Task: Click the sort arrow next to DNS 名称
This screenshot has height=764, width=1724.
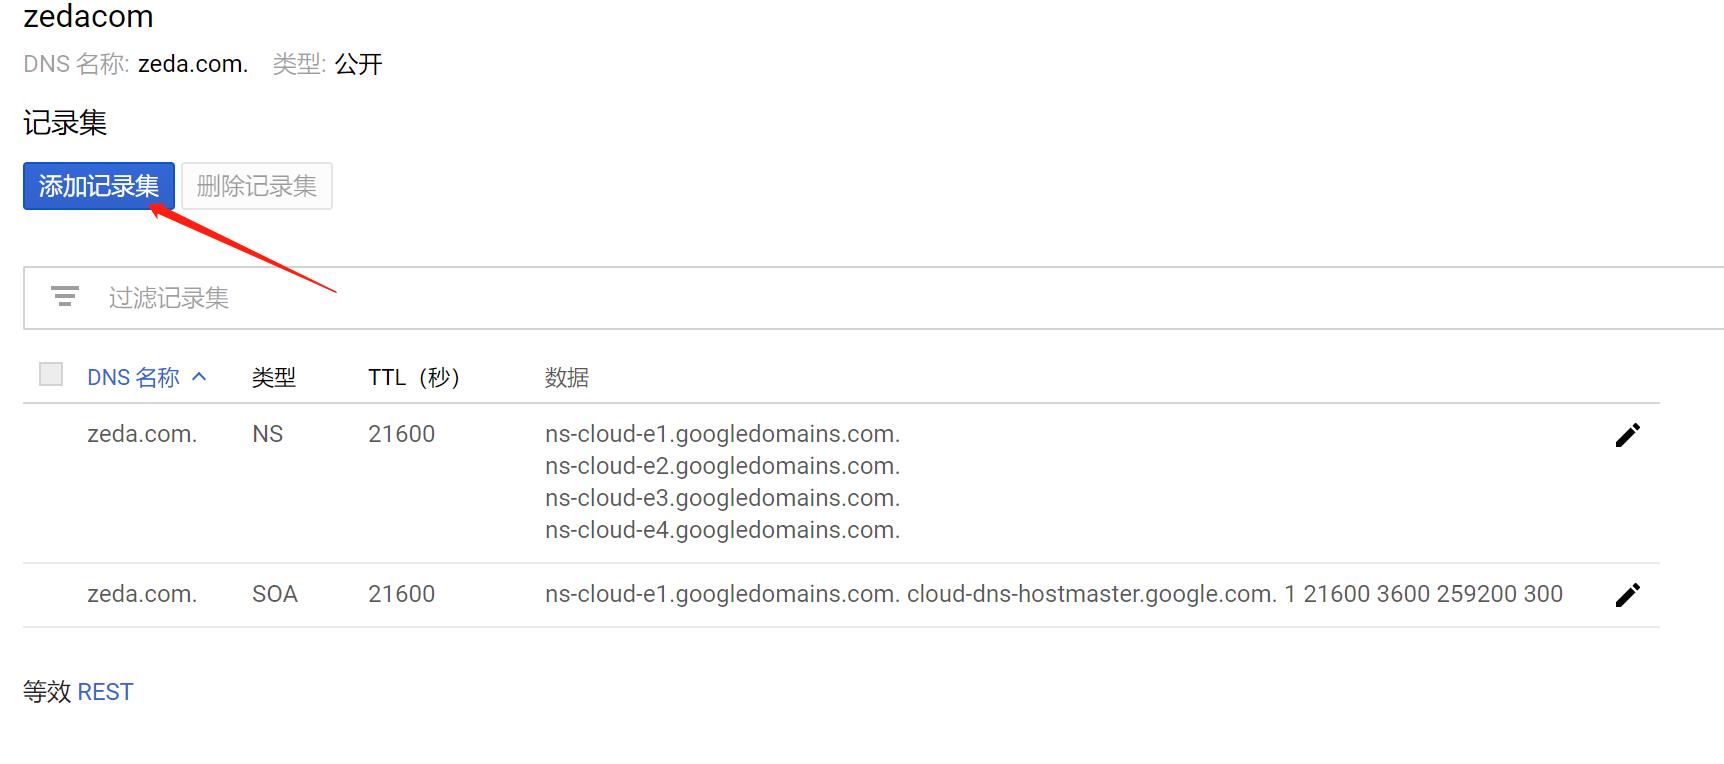Action: point(199,377)
